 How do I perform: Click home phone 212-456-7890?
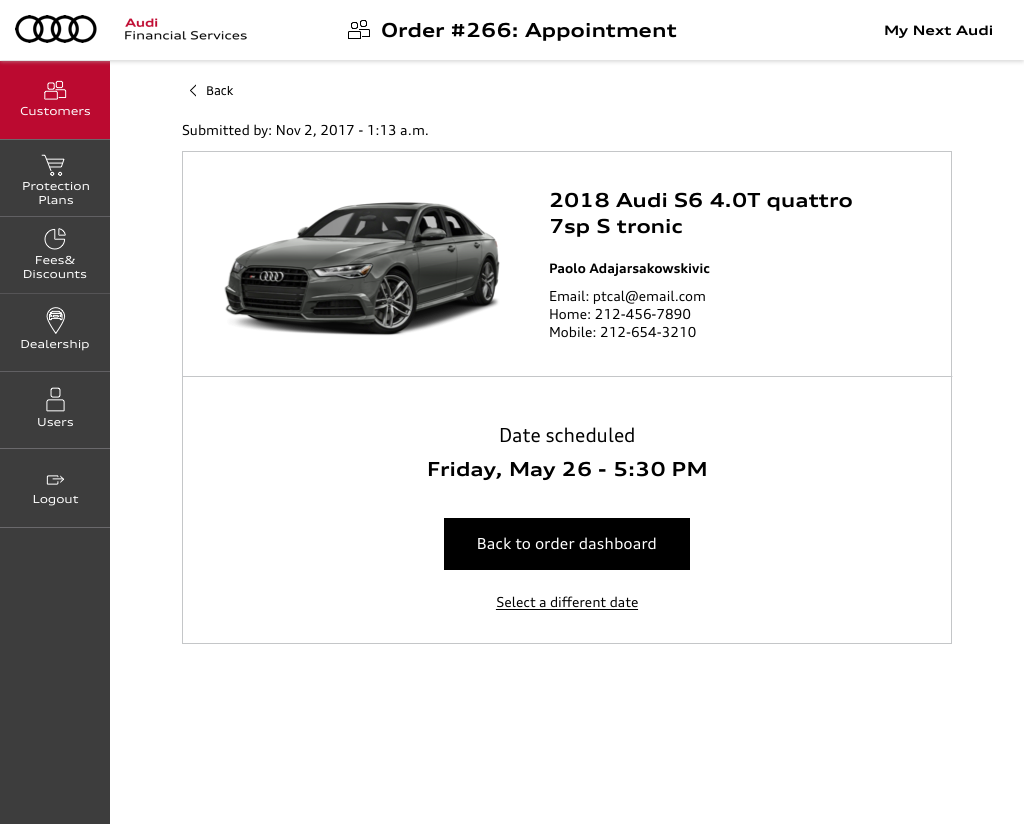[643, 314]
